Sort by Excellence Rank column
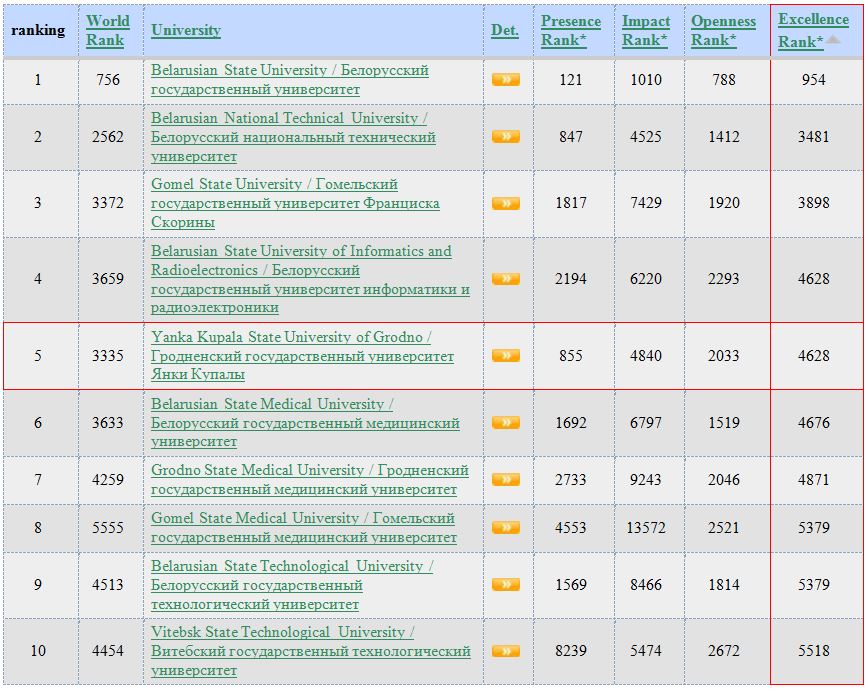 813,30
